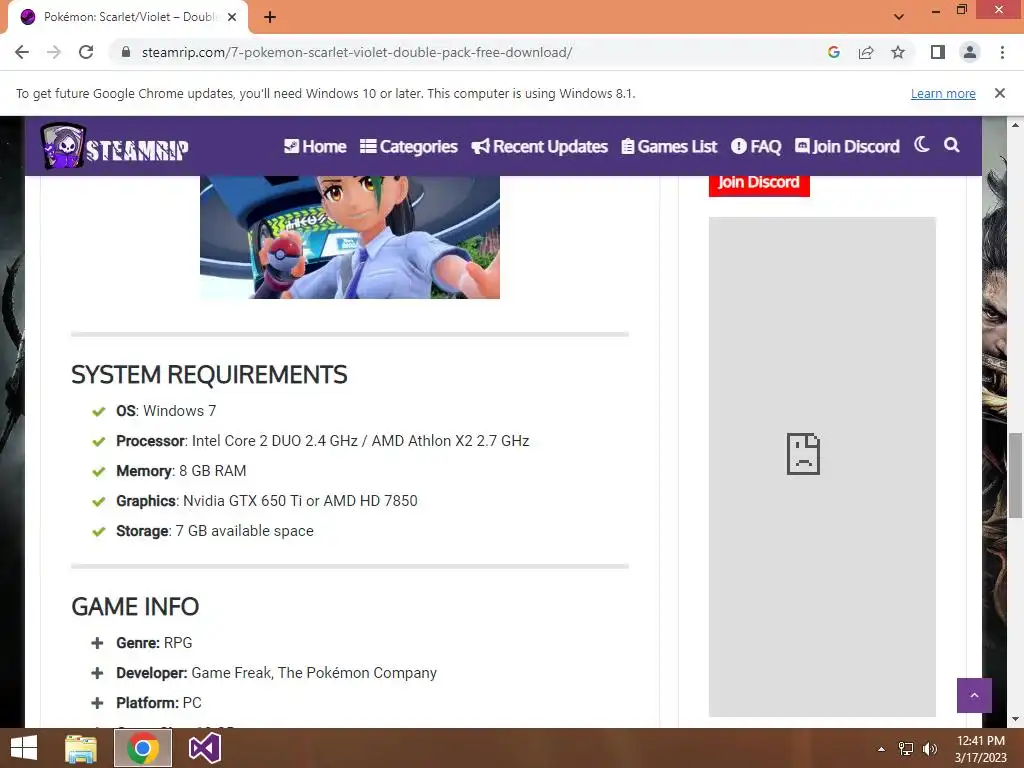Image resolution: width=1024 pixels, height=768 pixels.
Task: Open Recent Updates page
Action: (x=539, y=146)
